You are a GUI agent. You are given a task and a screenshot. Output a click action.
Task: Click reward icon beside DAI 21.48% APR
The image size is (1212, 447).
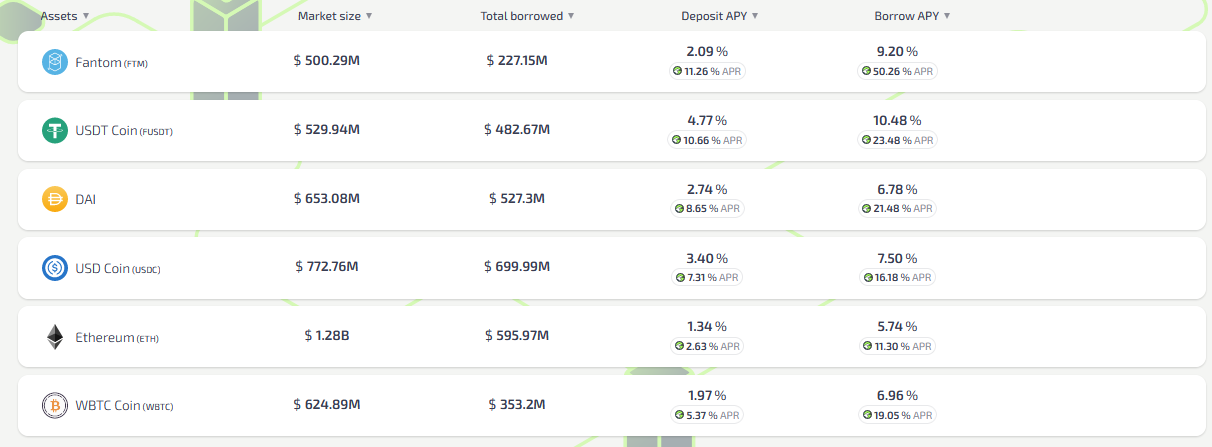click(867, 208)
